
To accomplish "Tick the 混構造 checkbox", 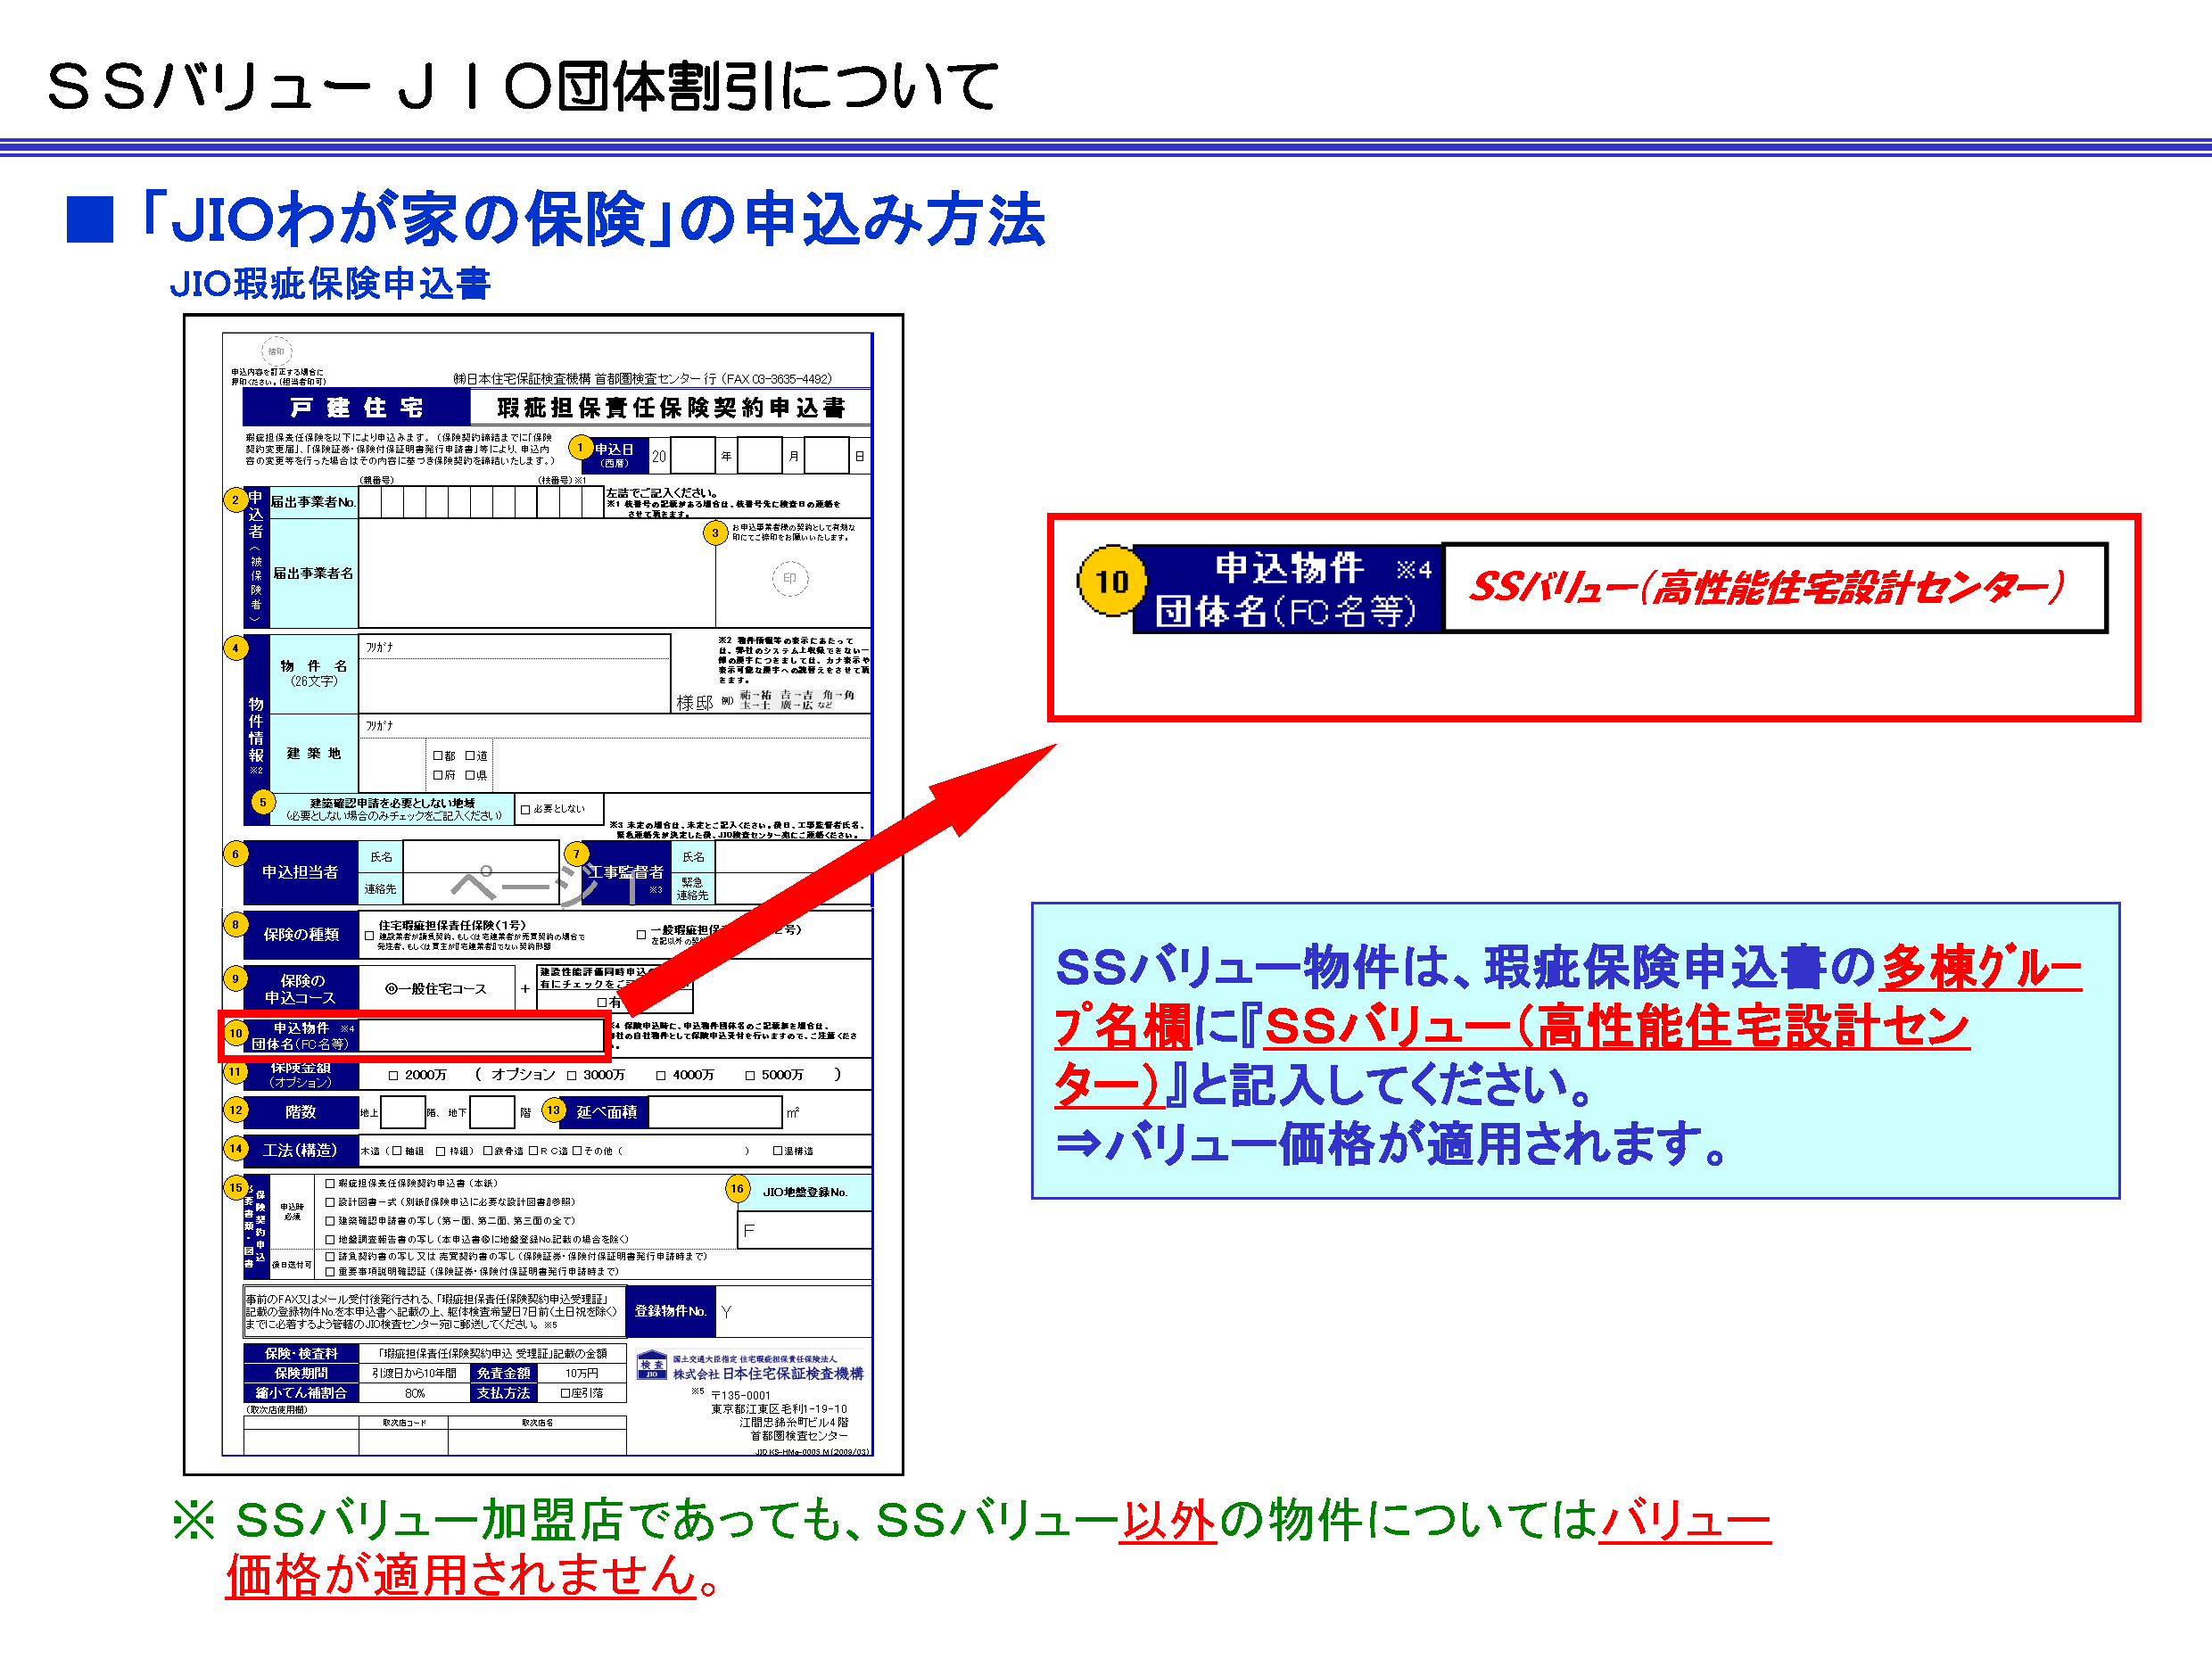I will (x=777, y=1151).
